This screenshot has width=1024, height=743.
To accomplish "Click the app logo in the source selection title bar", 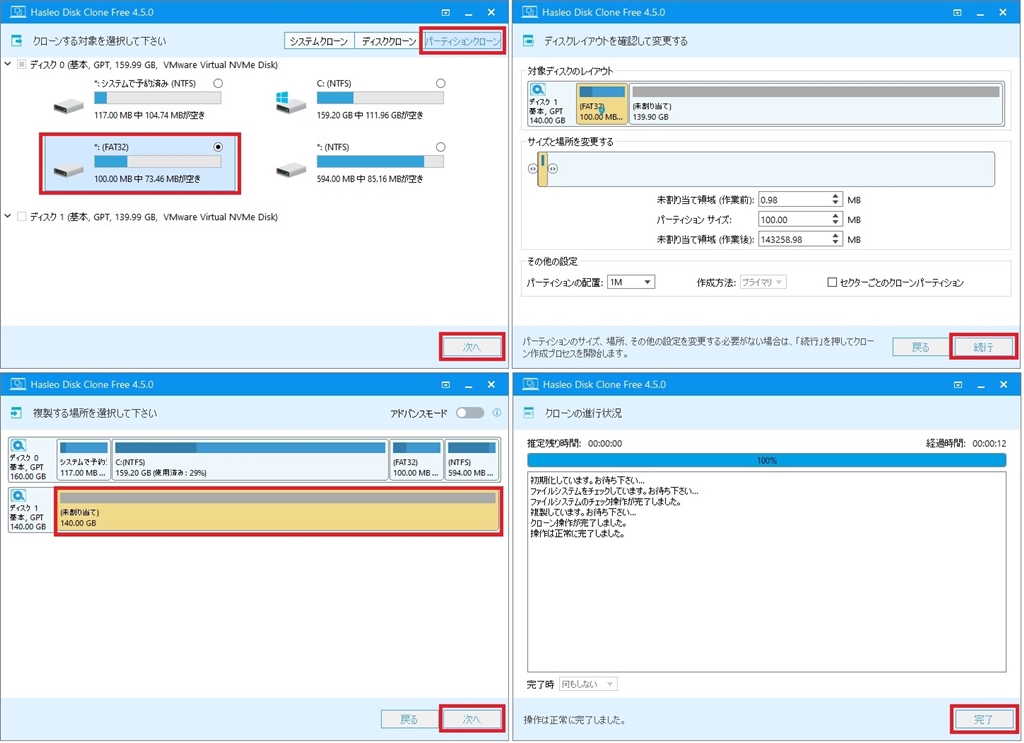I will click(18, 12).
